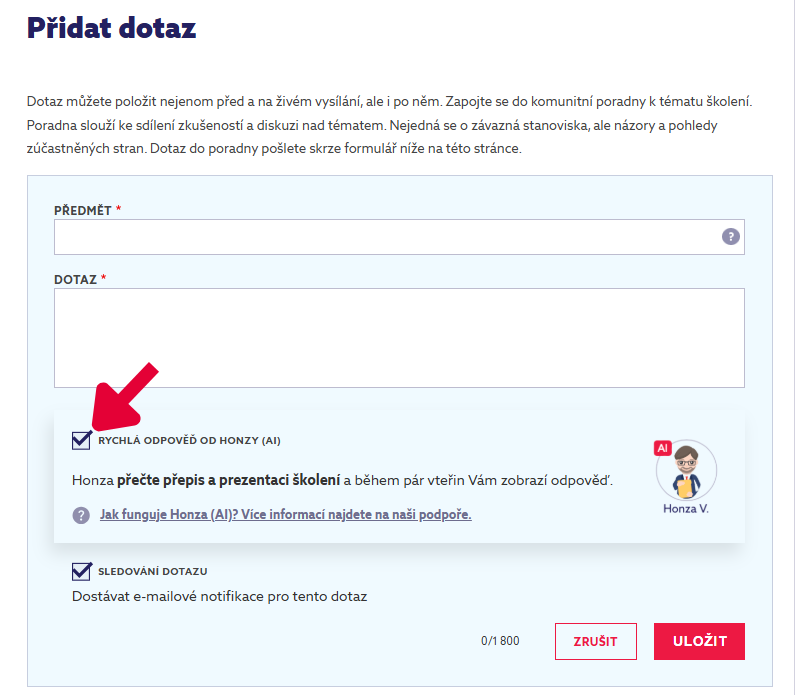Click the "Sledování dotazu" label text

[153, 571]
